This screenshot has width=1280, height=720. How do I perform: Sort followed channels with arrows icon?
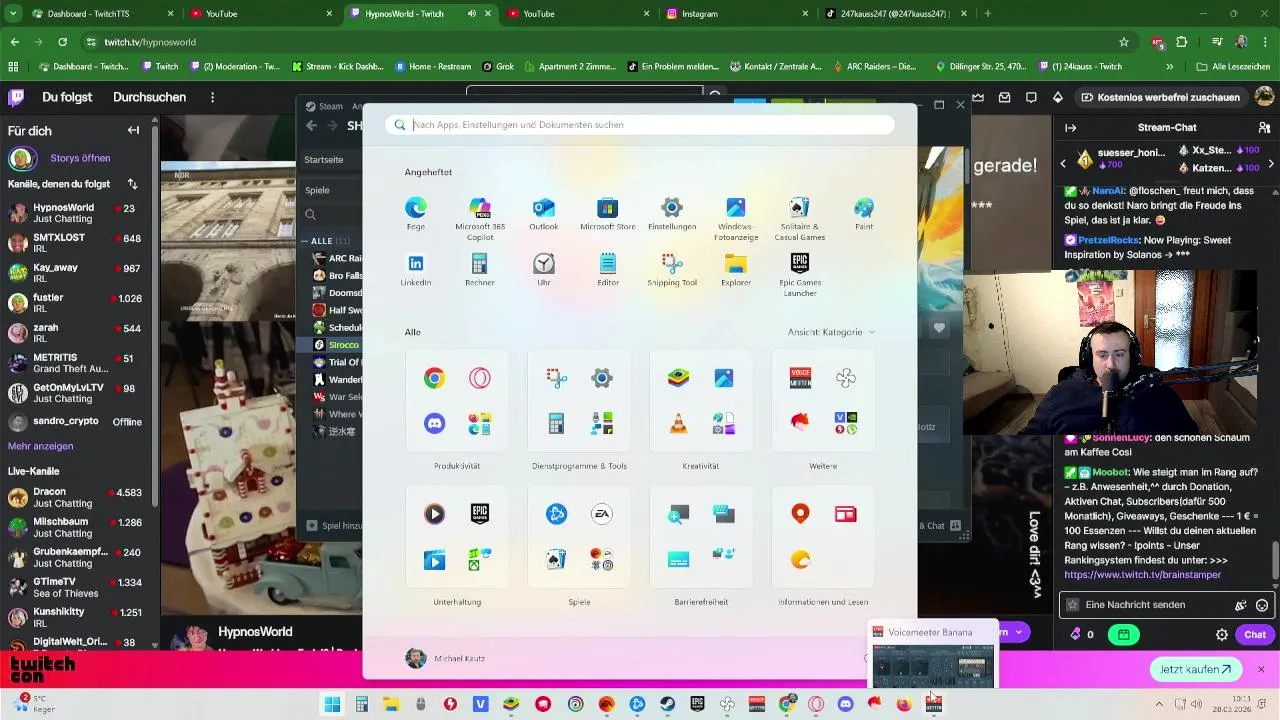[x=133, y=184]
